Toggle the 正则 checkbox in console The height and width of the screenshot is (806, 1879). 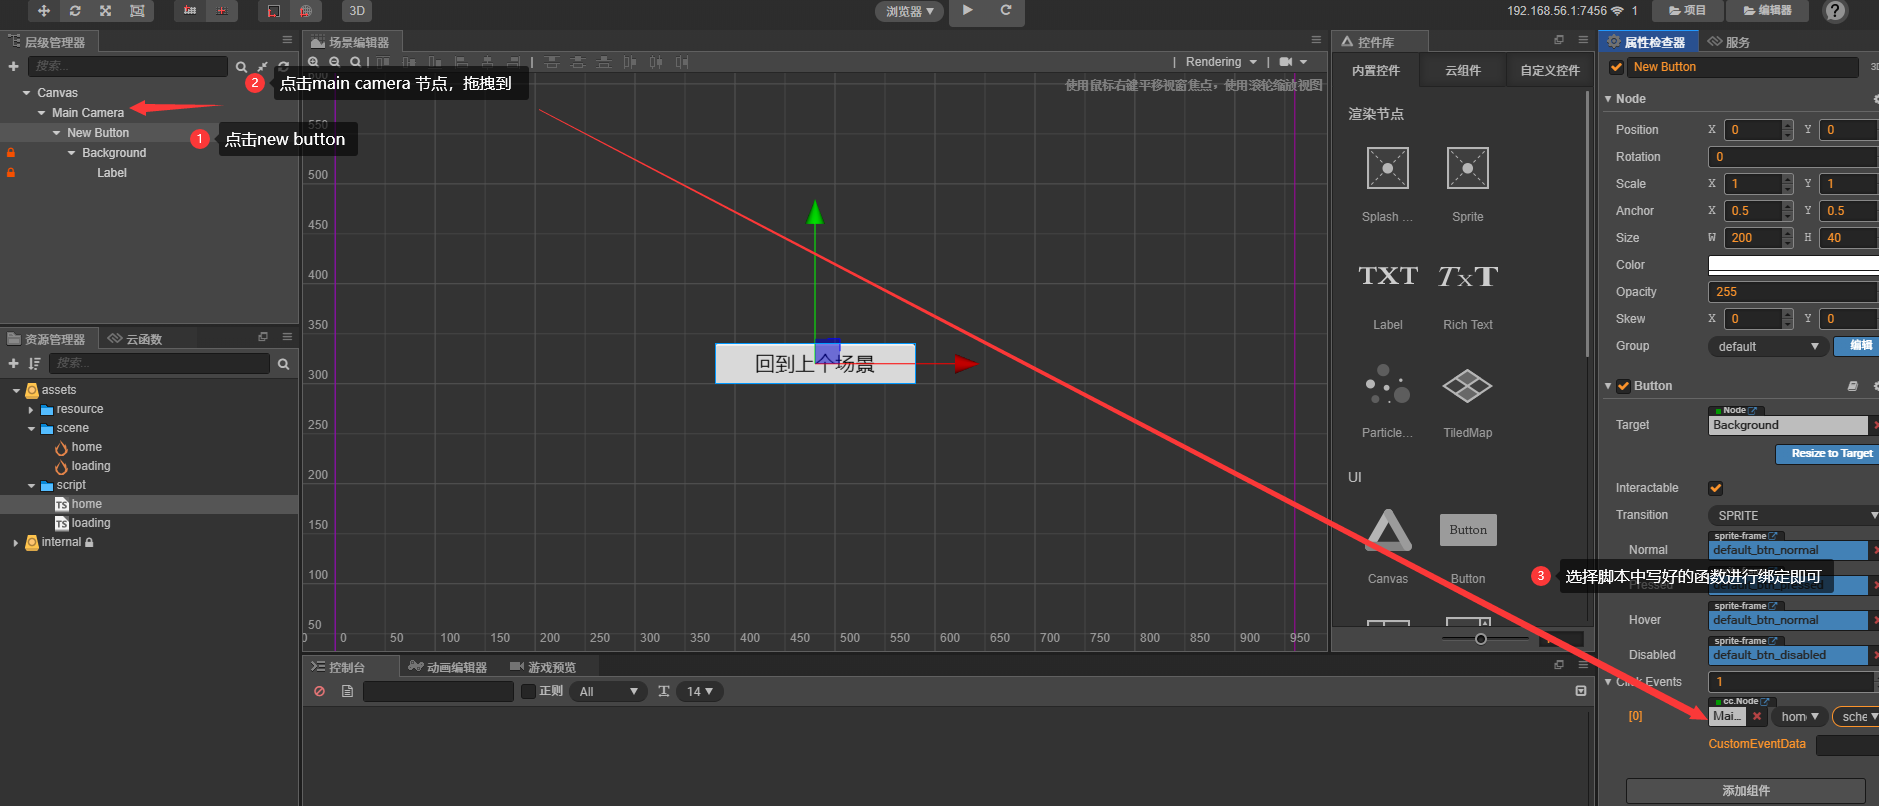click(528, 691)
